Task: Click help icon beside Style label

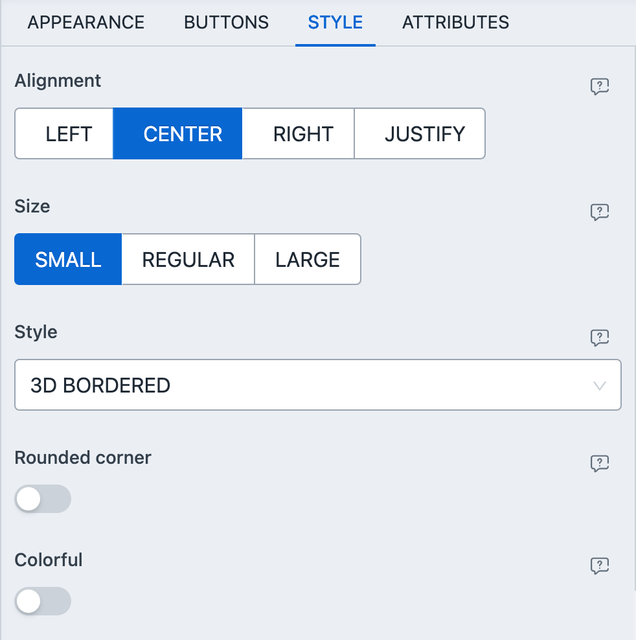Action: tap(600, 338)
